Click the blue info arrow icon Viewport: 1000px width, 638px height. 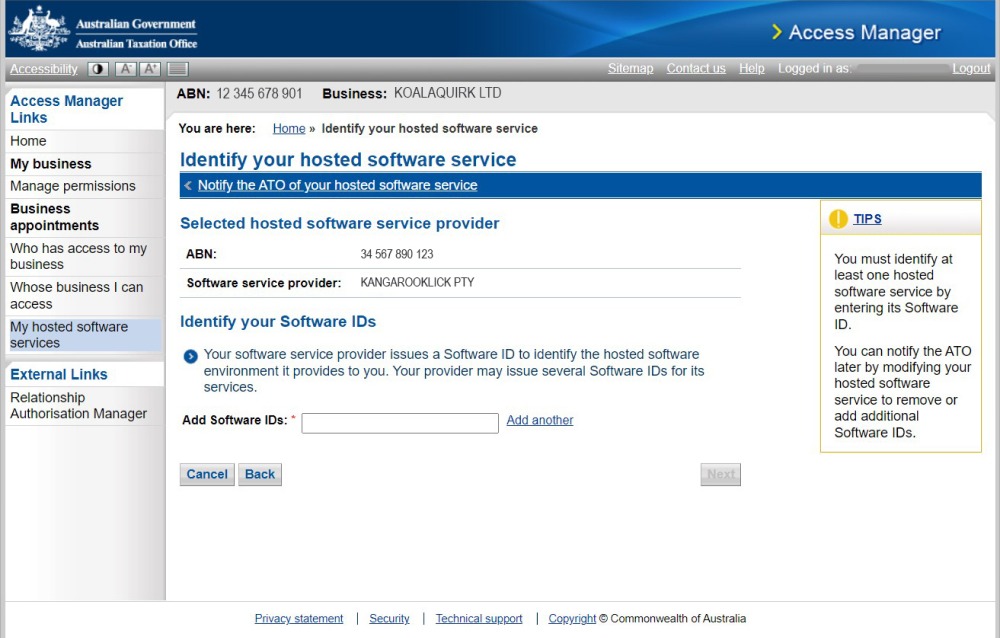click(190, 356)
